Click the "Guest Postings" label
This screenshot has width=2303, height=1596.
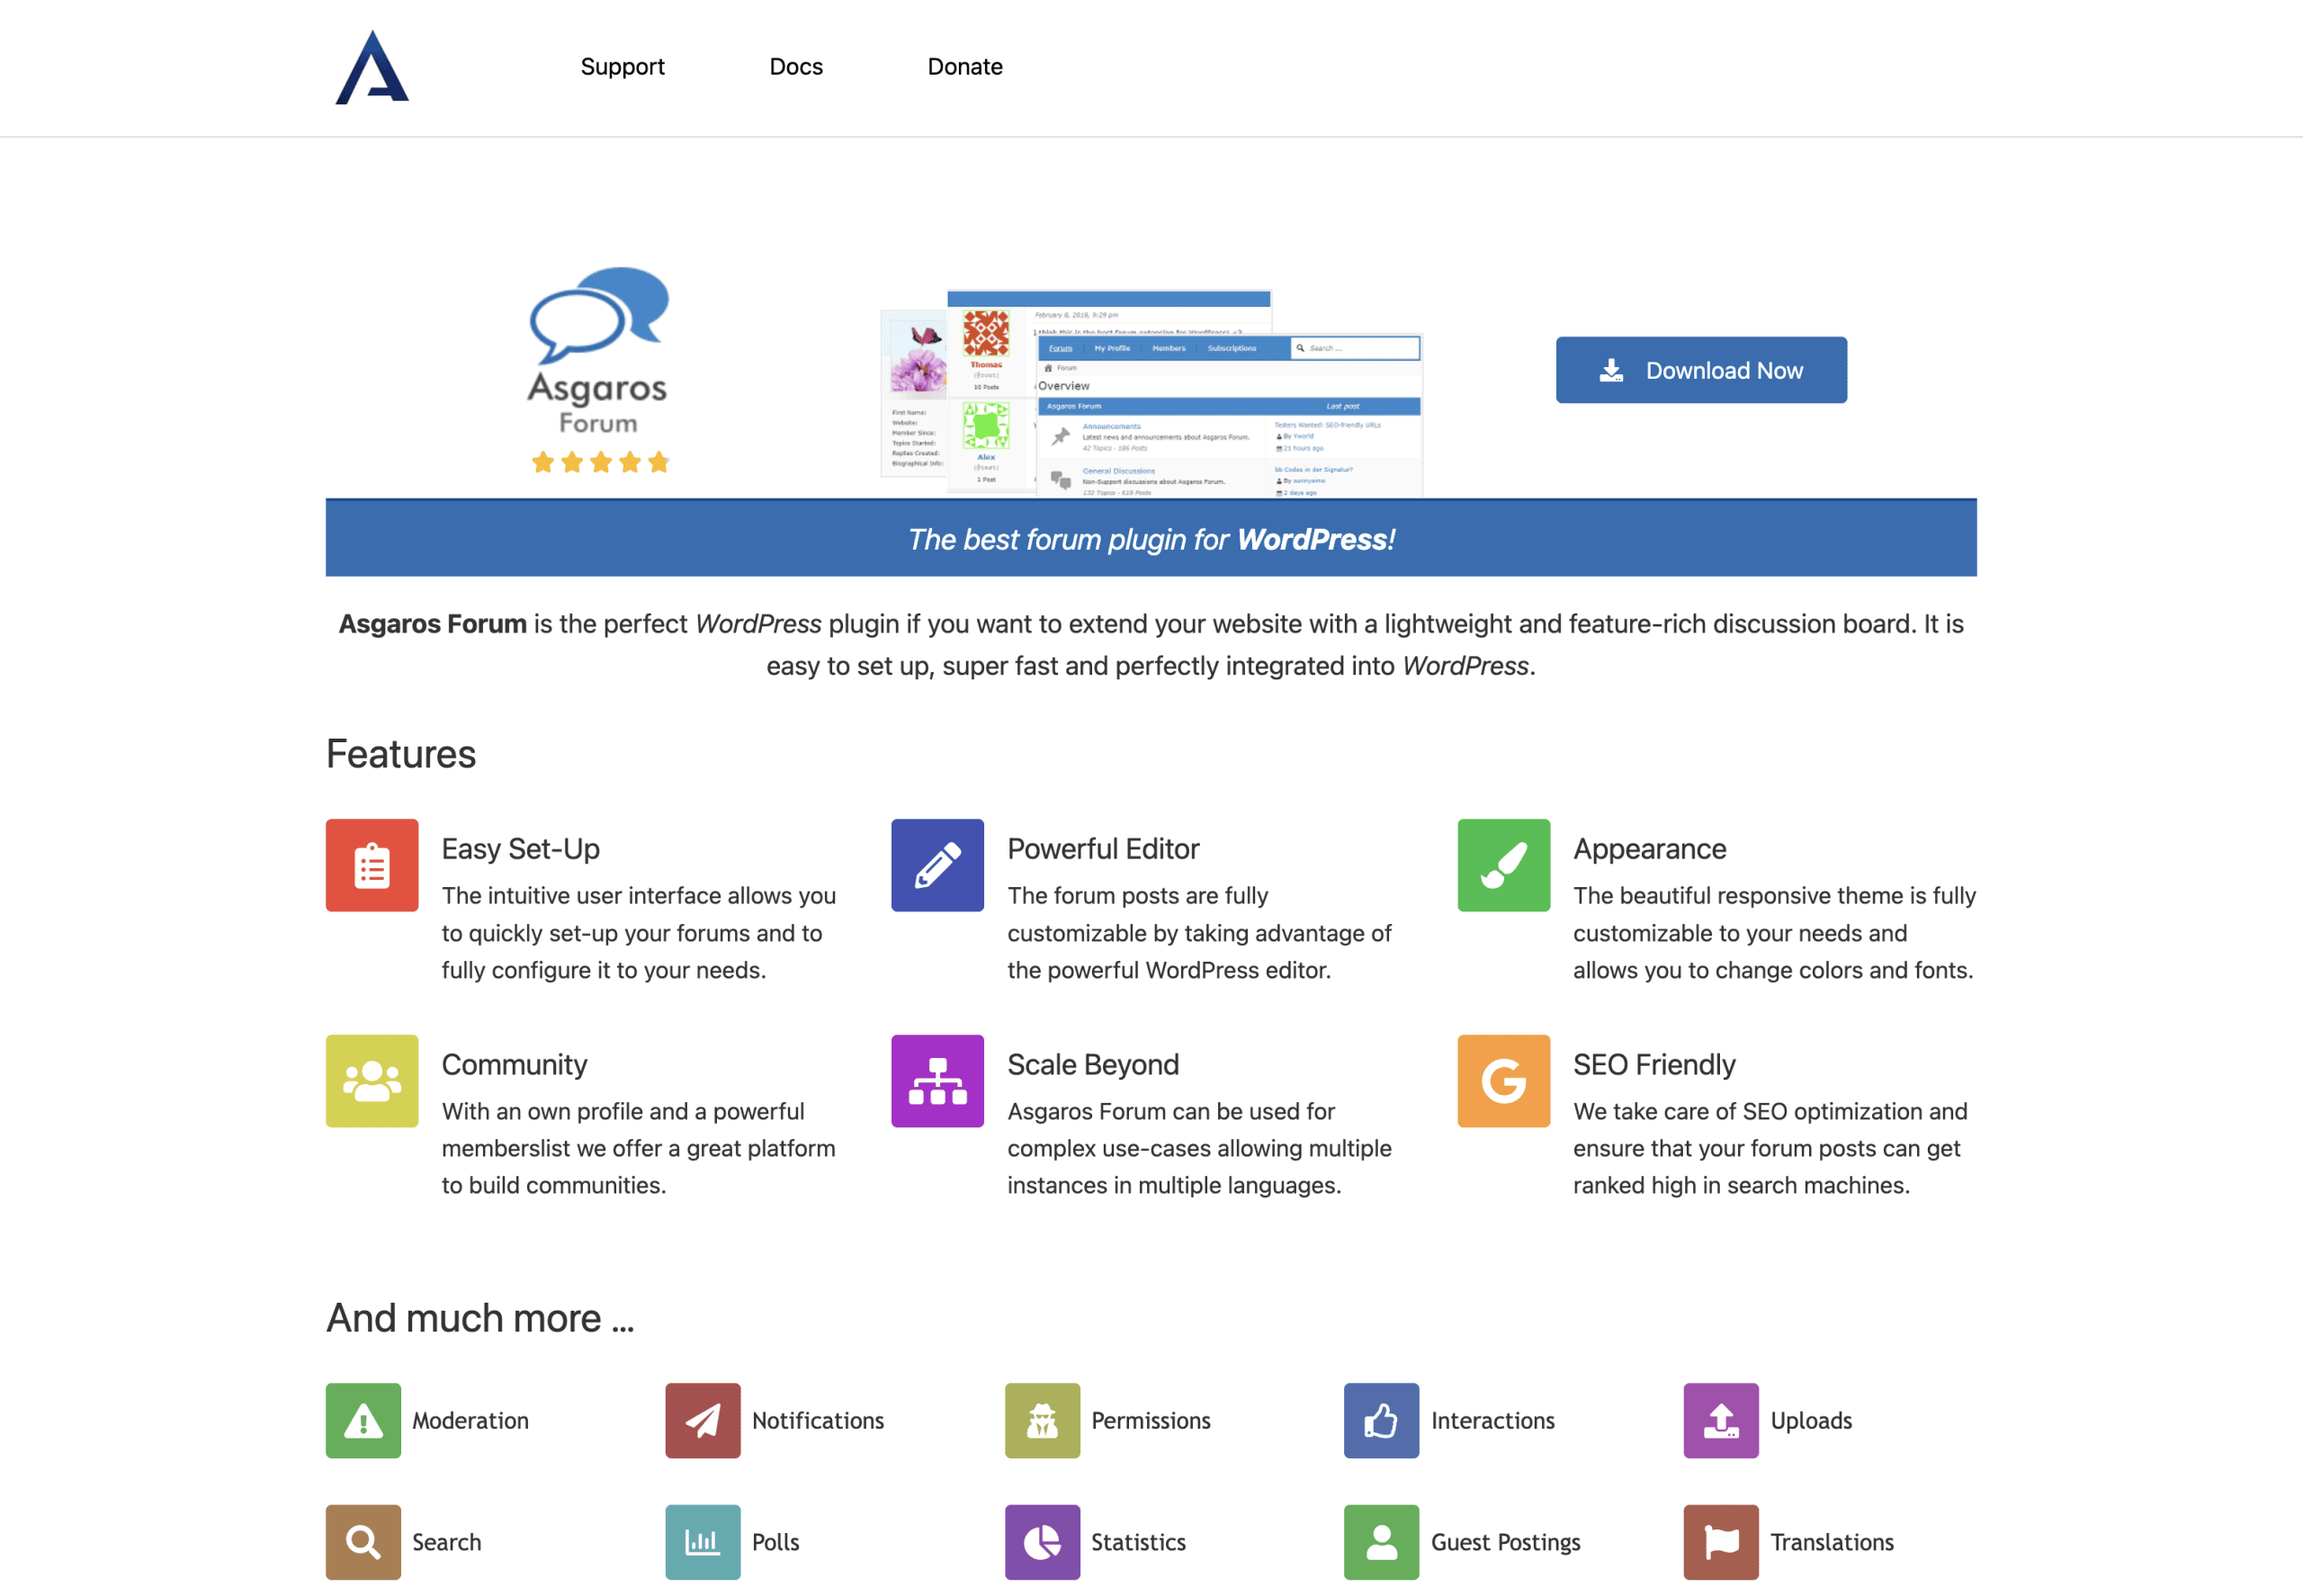(x=1506, y=1543)
